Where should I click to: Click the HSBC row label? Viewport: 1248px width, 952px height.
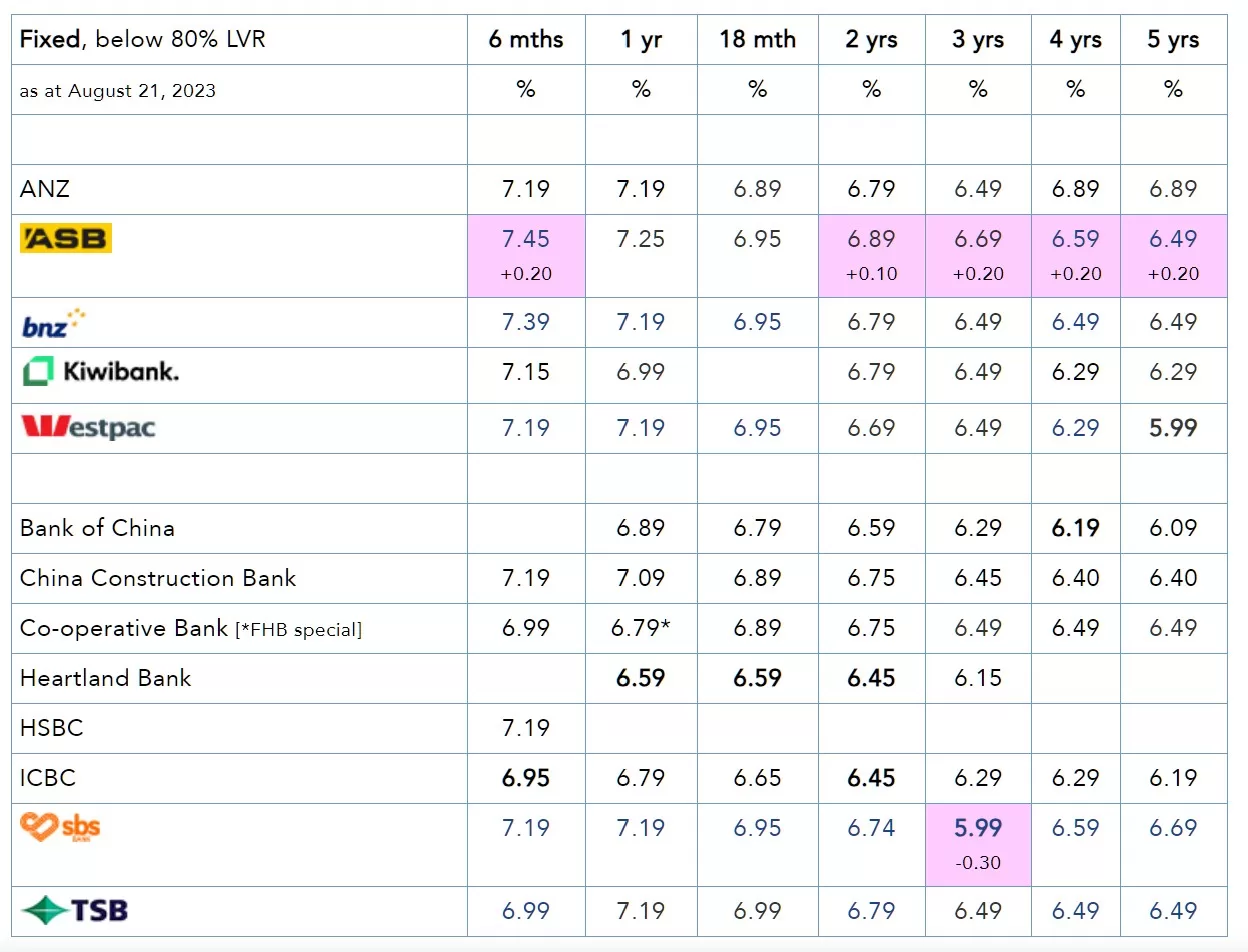(x=51, y=728)
